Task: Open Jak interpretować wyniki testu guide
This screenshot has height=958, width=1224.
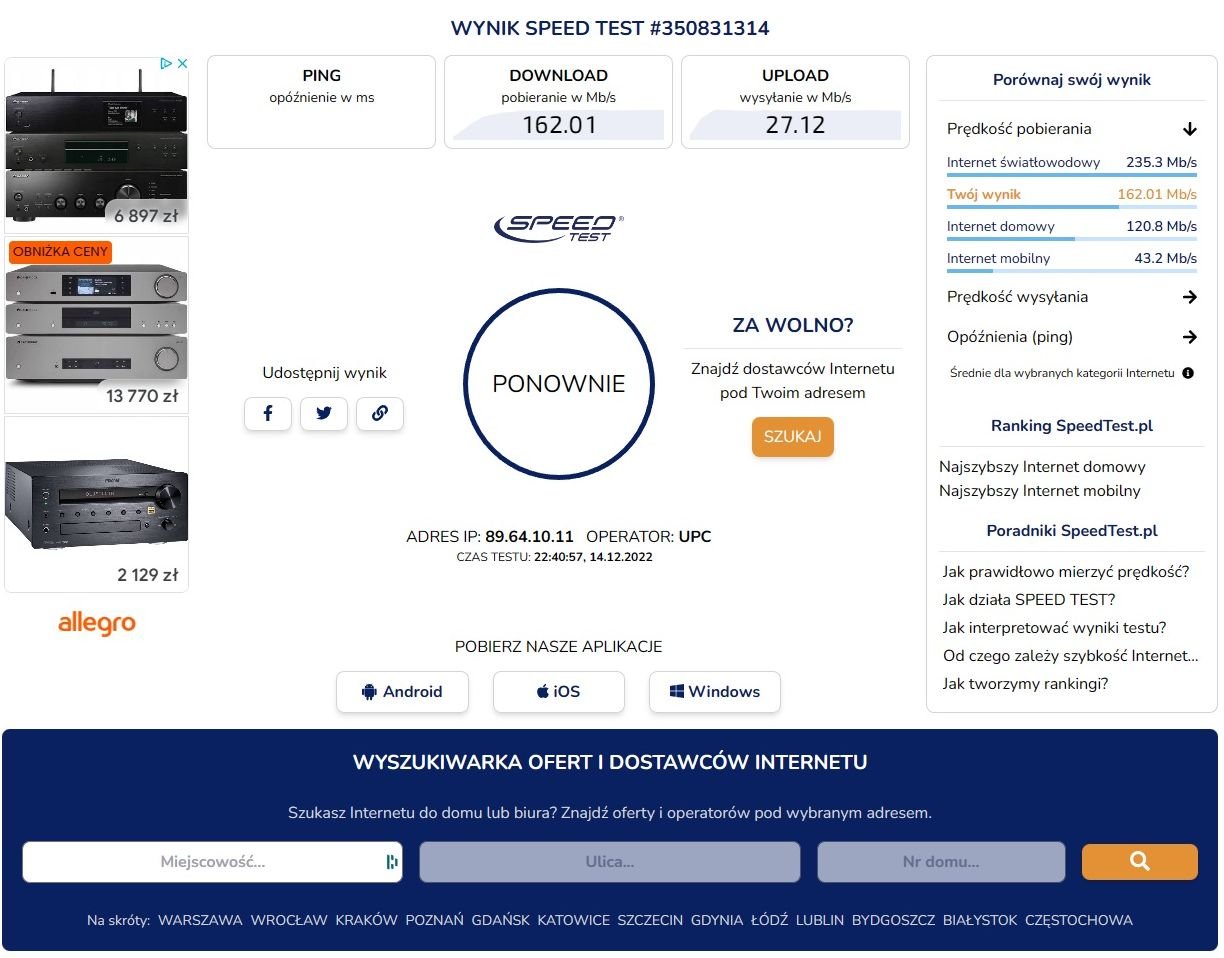Action: pyautogui.click(x=1055, y=628)
